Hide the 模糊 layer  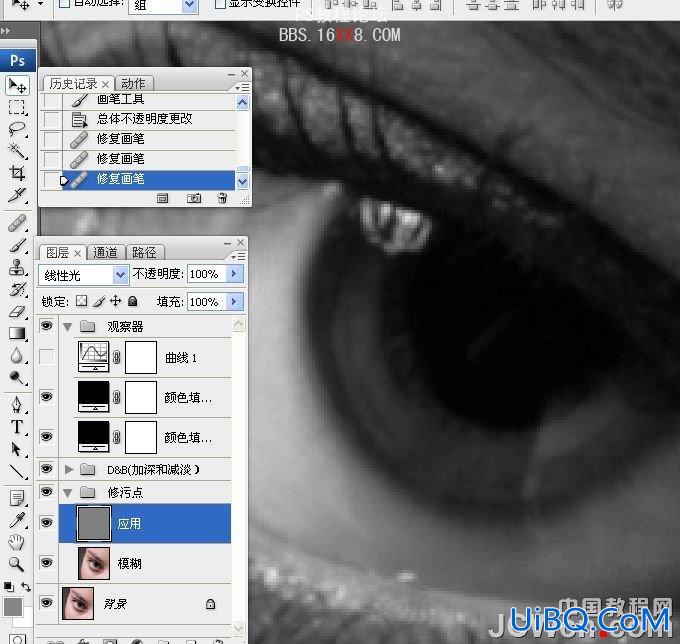pos(47,563)
